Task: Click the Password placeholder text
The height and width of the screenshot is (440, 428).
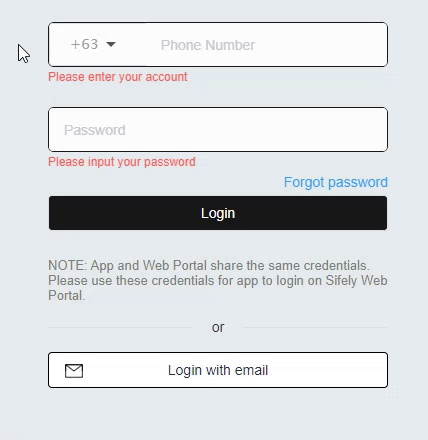Action: [x=95, y=130]
